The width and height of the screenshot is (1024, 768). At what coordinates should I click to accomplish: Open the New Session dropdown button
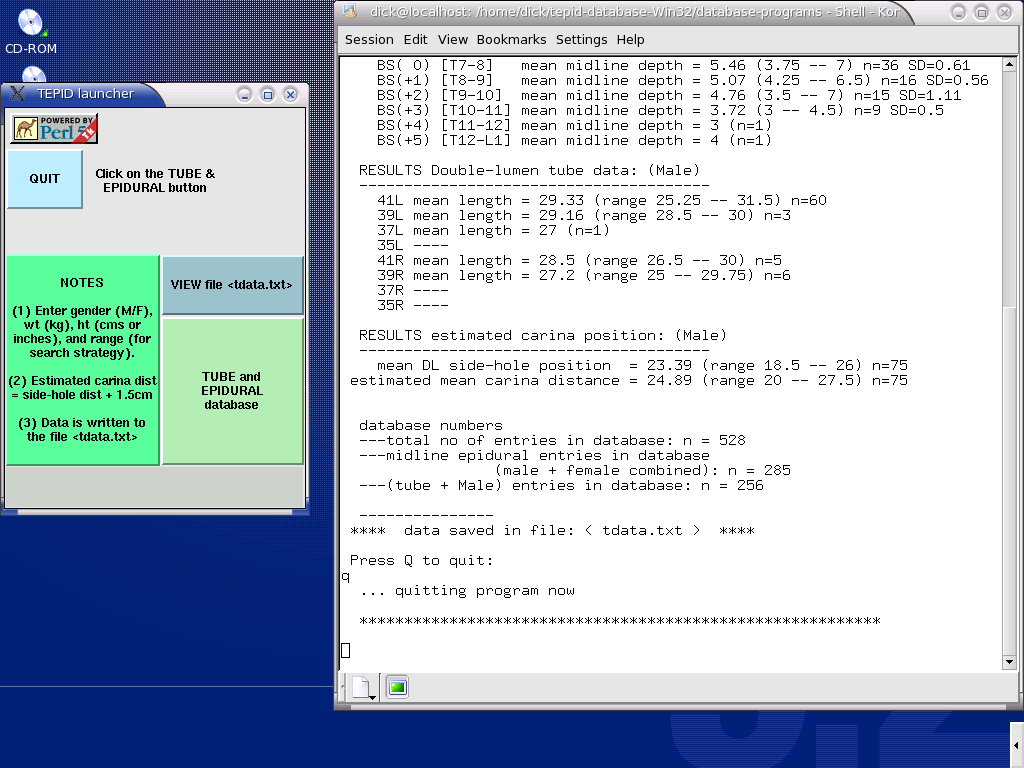click(x=362, y=687)
